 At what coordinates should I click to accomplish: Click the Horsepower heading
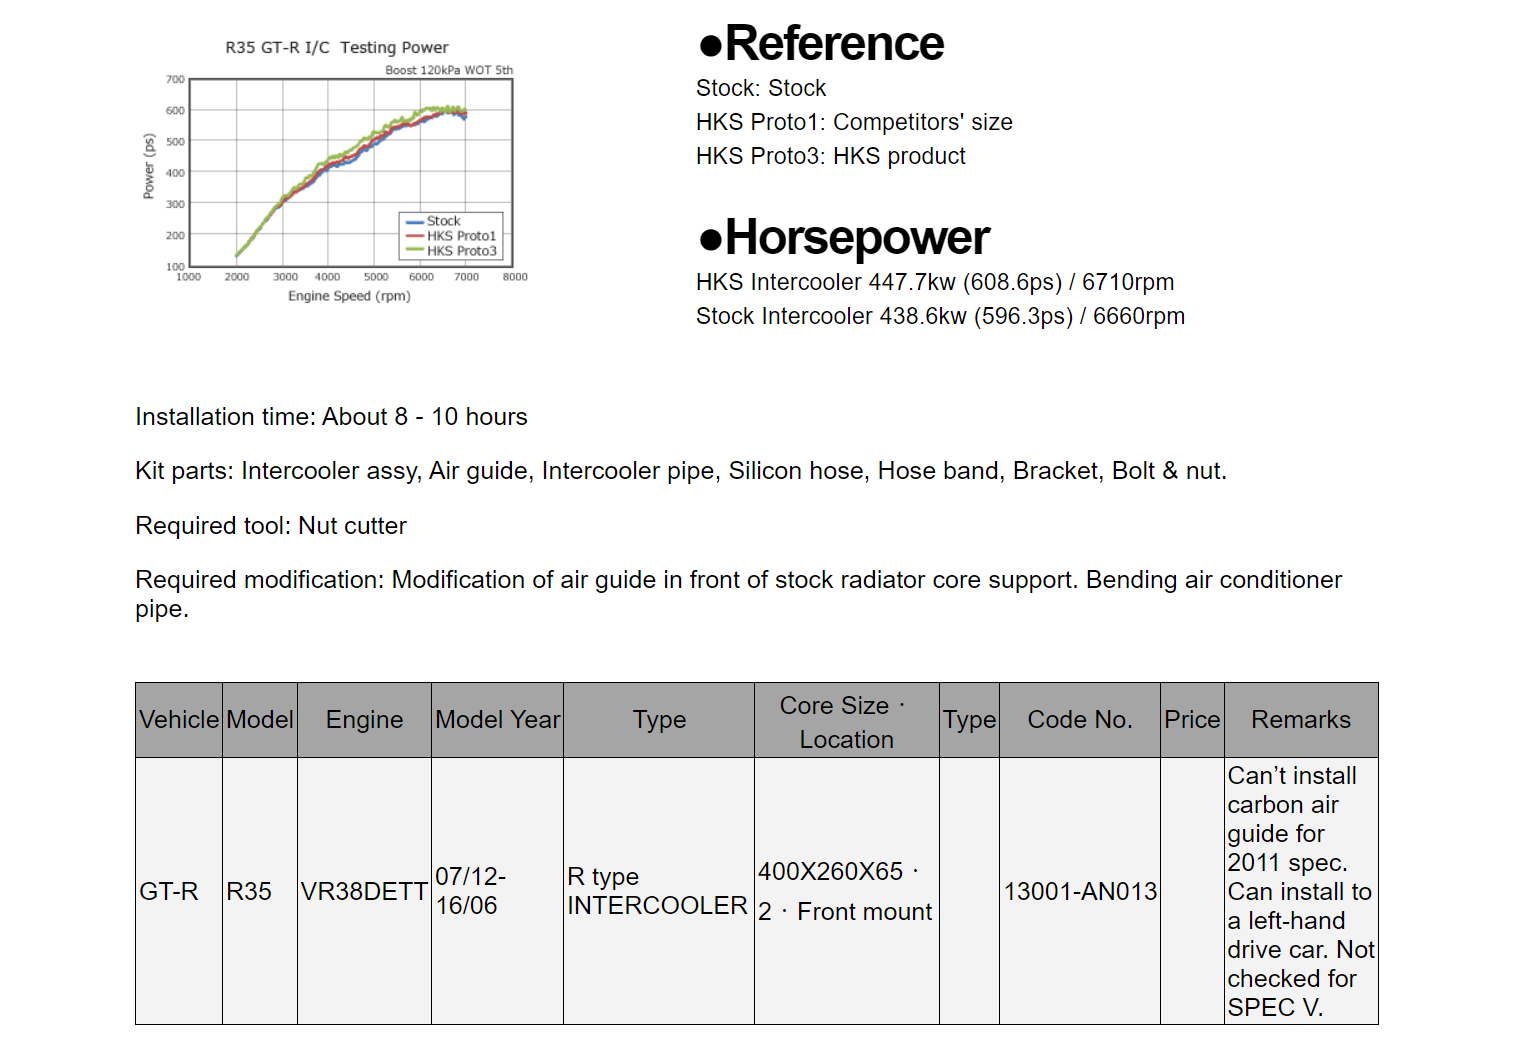[x=843, y=237]
